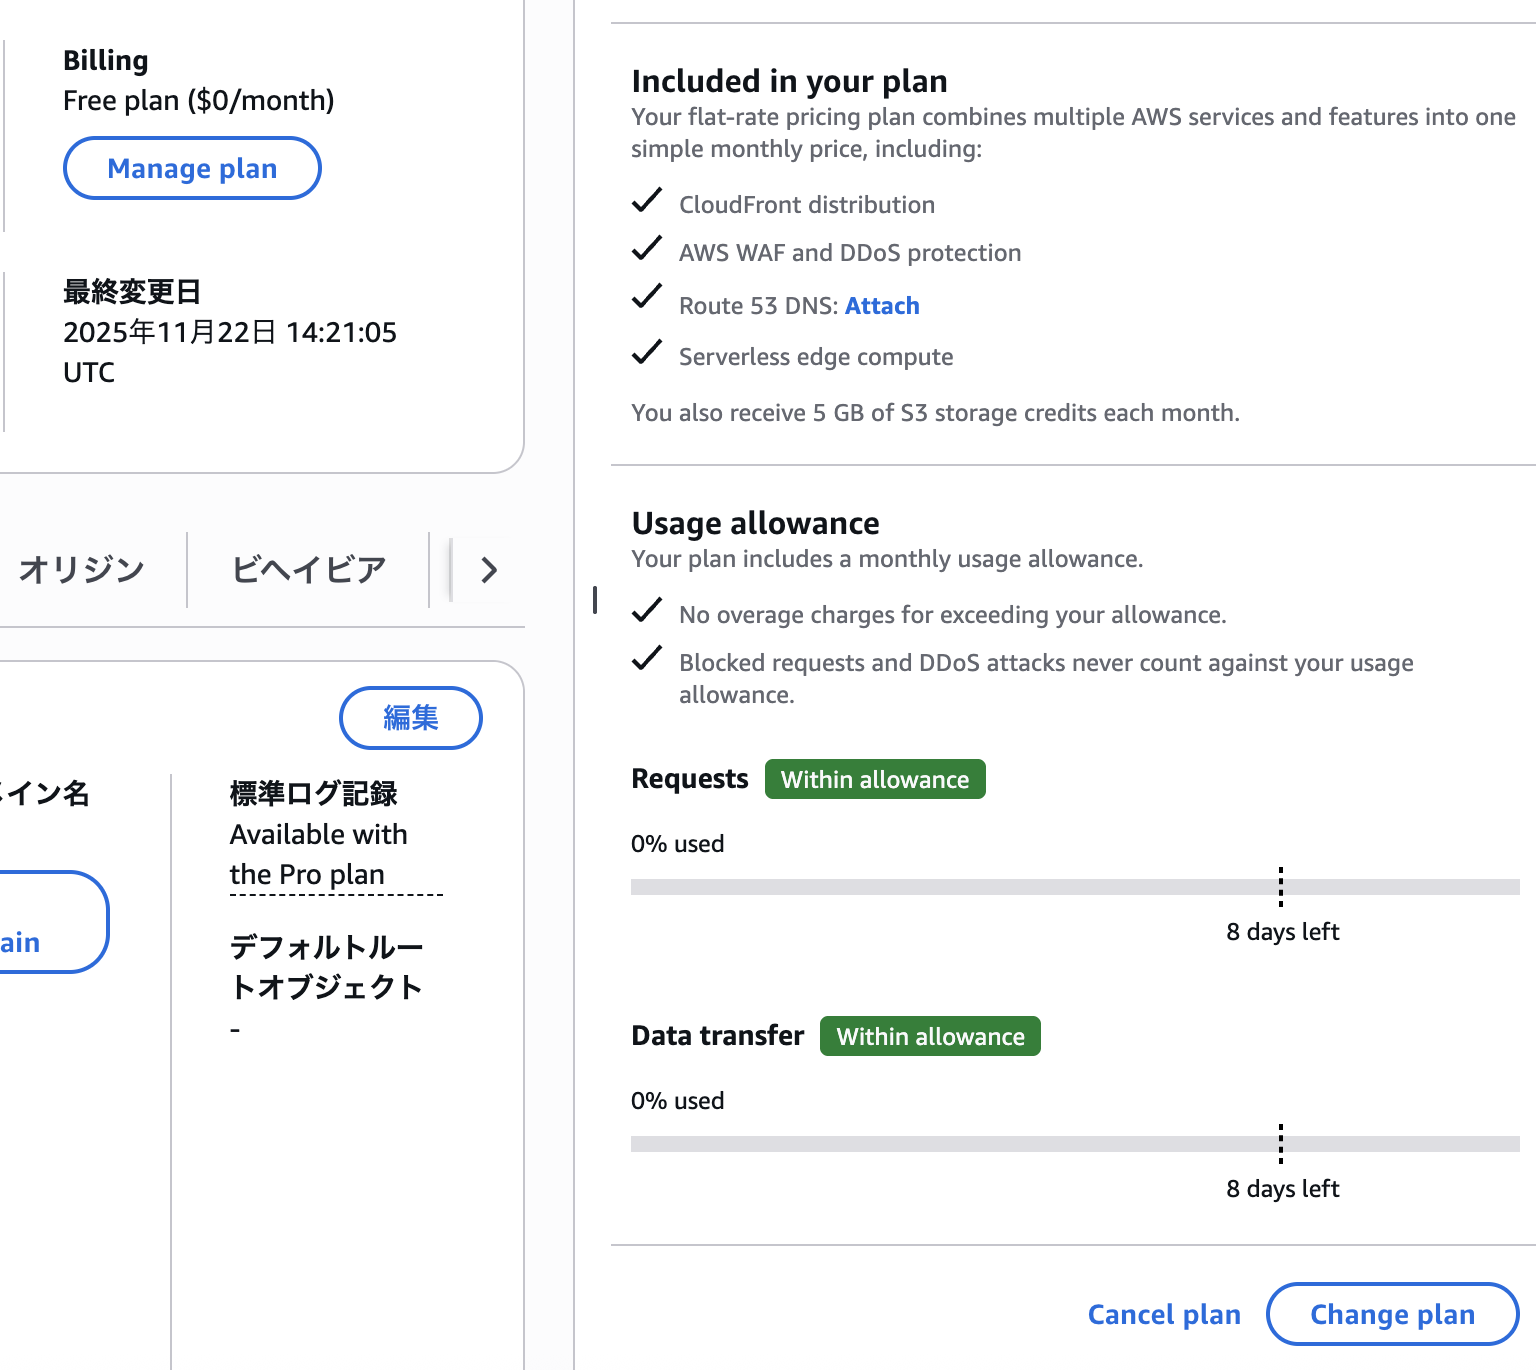Screen dimensions: 1536x1370
Task: Click the panel resize handle divider
Action: point(595,600)
